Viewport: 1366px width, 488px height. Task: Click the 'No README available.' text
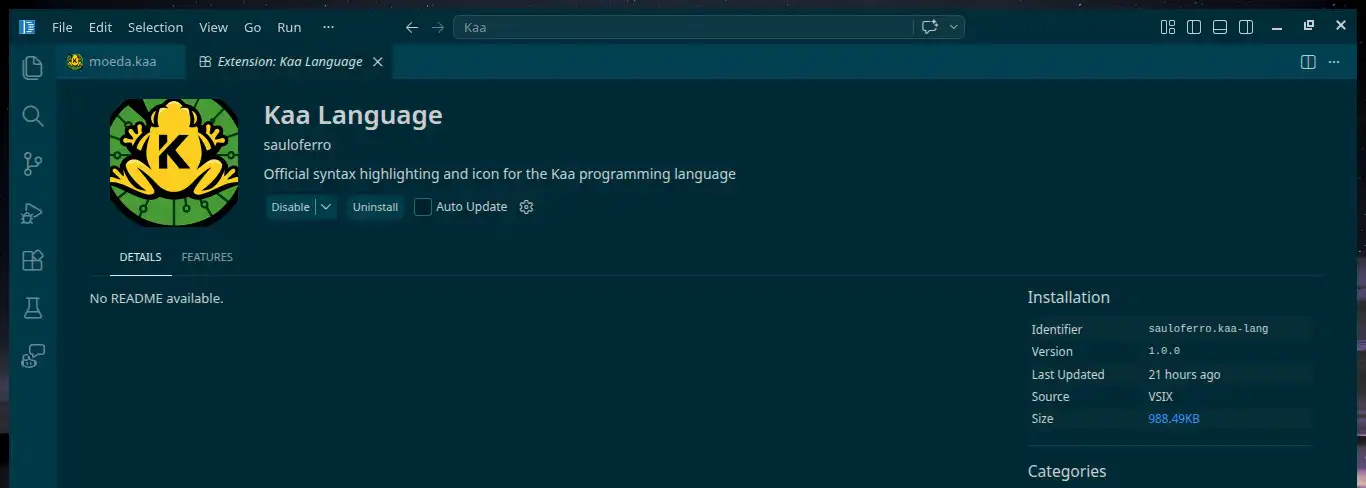click(156, 298)
